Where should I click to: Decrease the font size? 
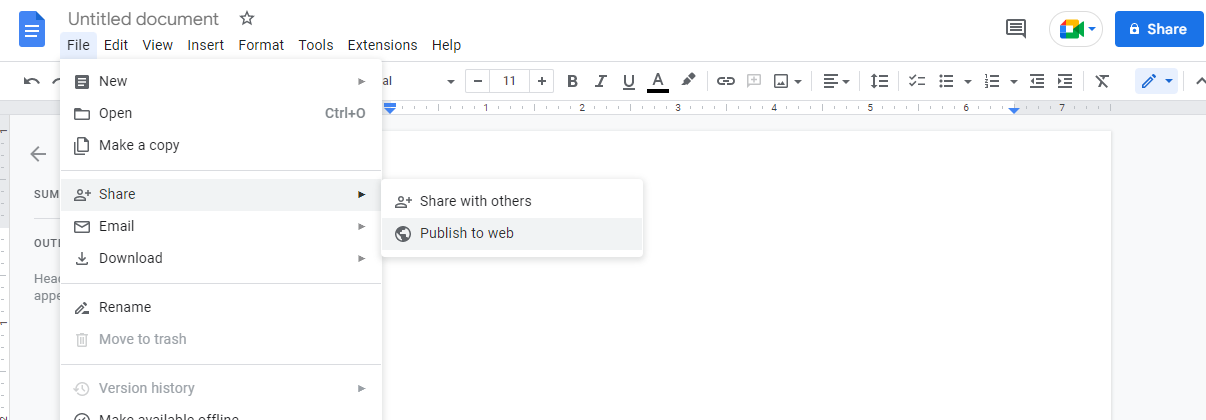pos(478,81)
